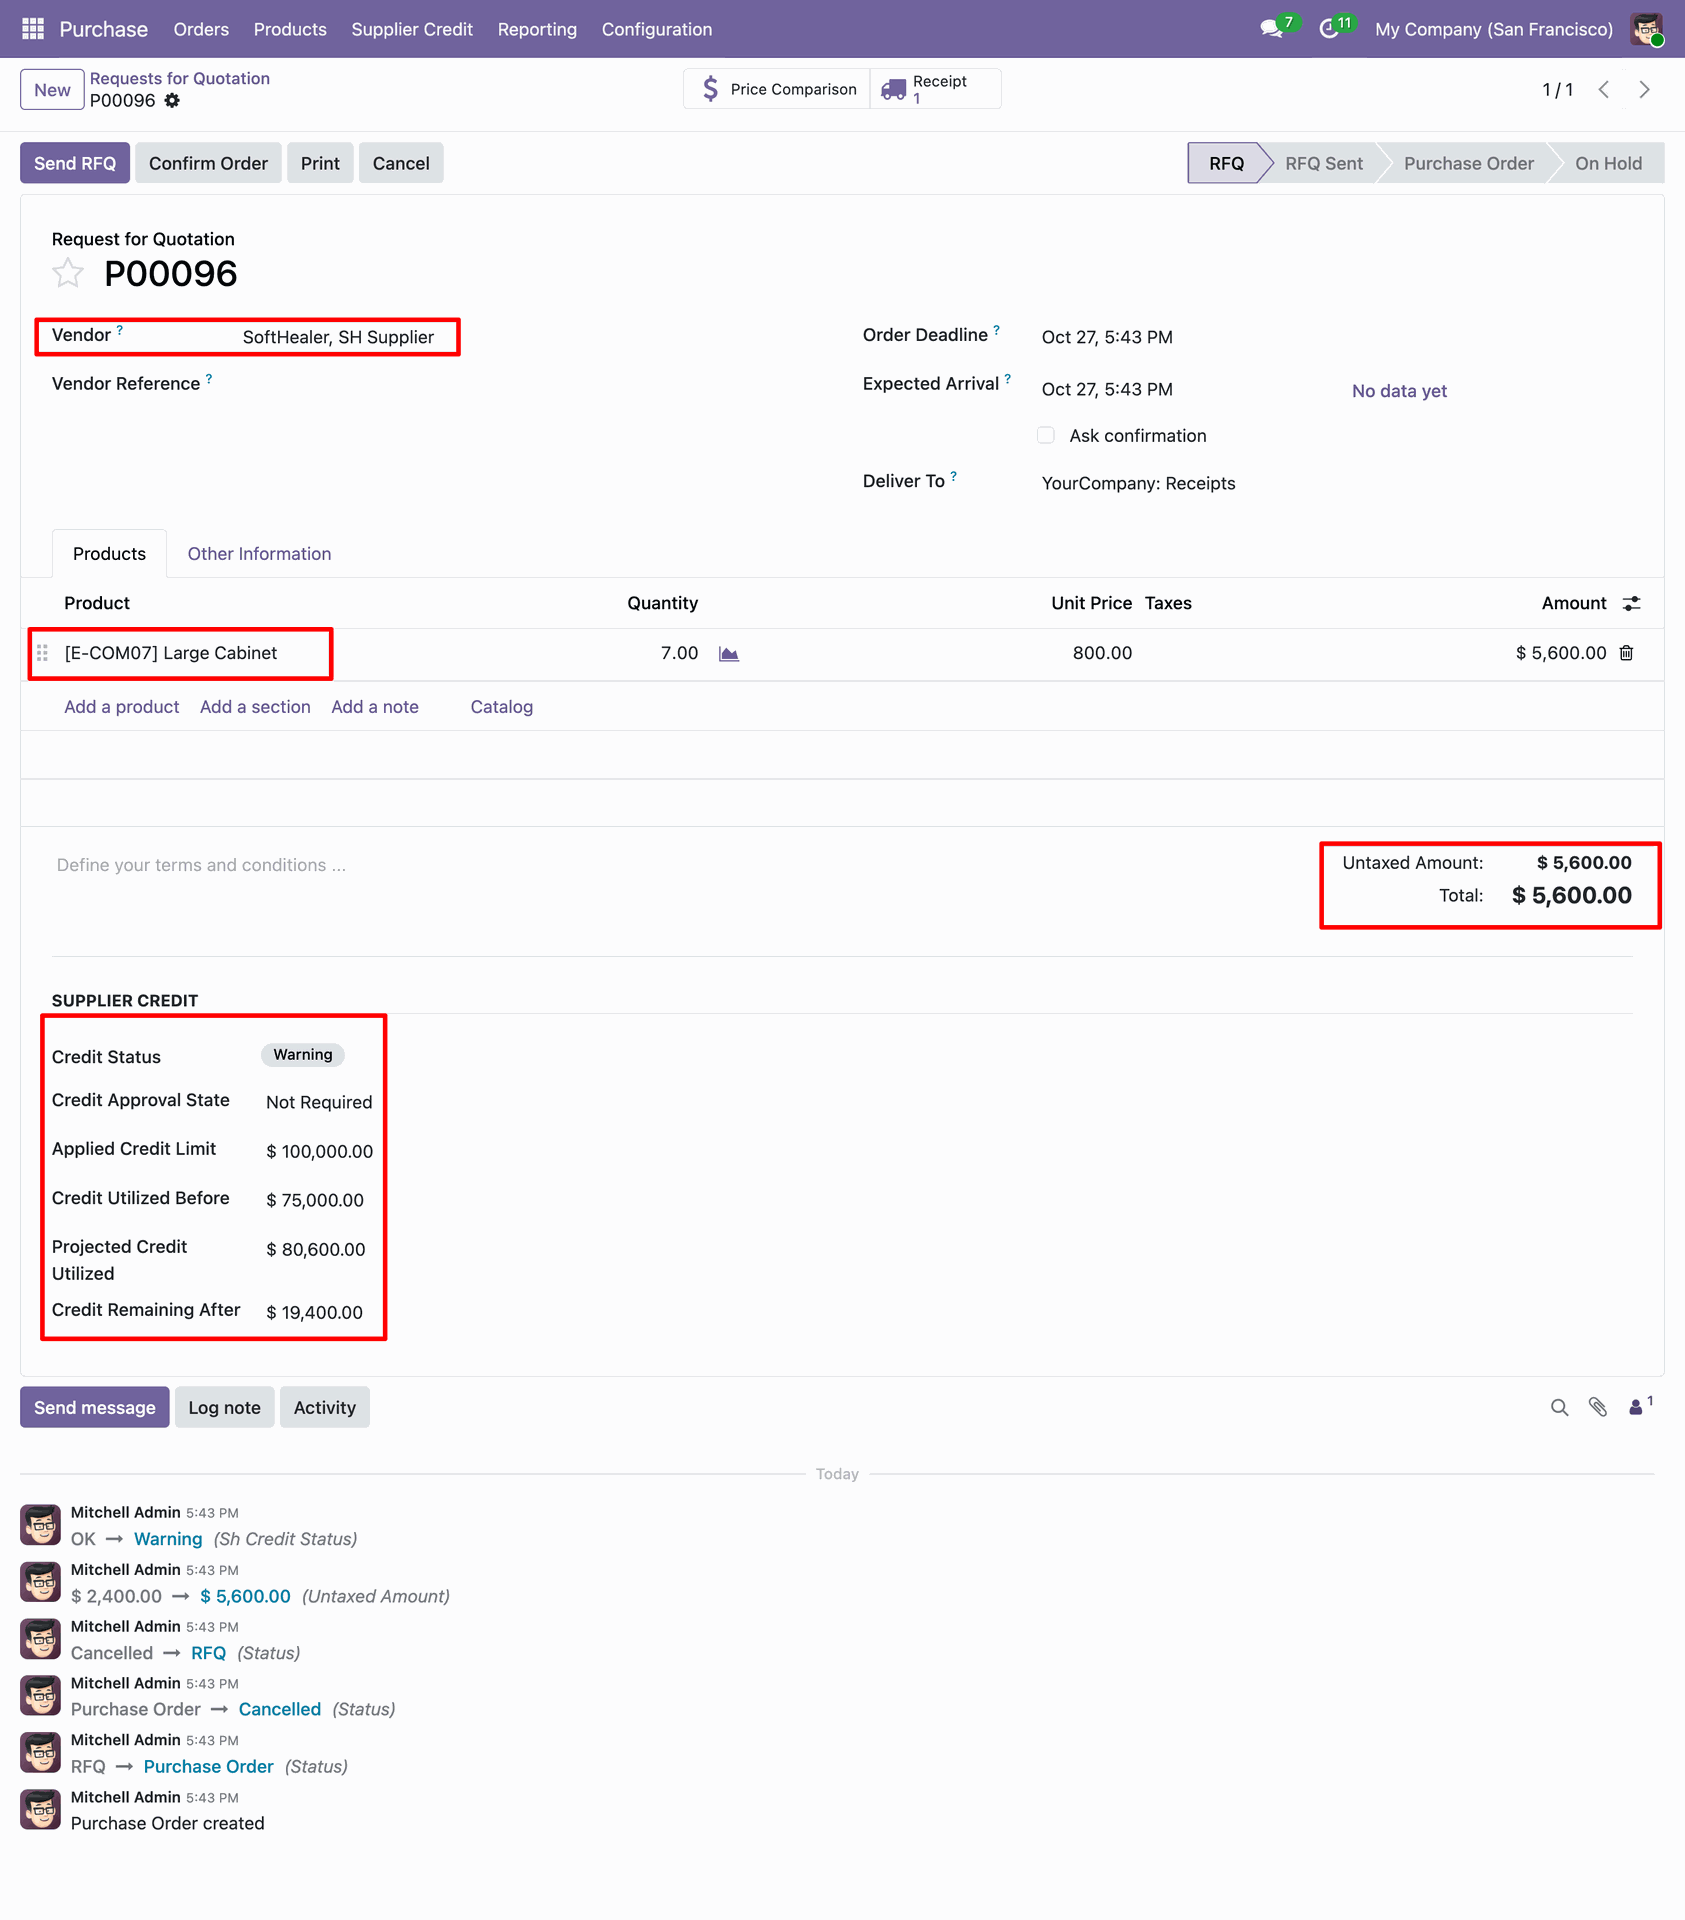
Task: Mark P00096 as favorite with star
Action: 68,273
